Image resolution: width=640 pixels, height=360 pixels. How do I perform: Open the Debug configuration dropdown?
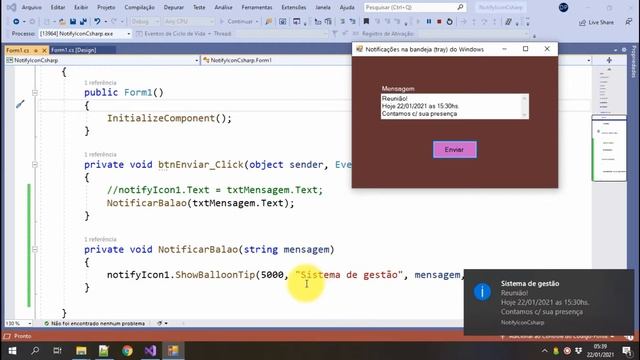click(145, 22)
